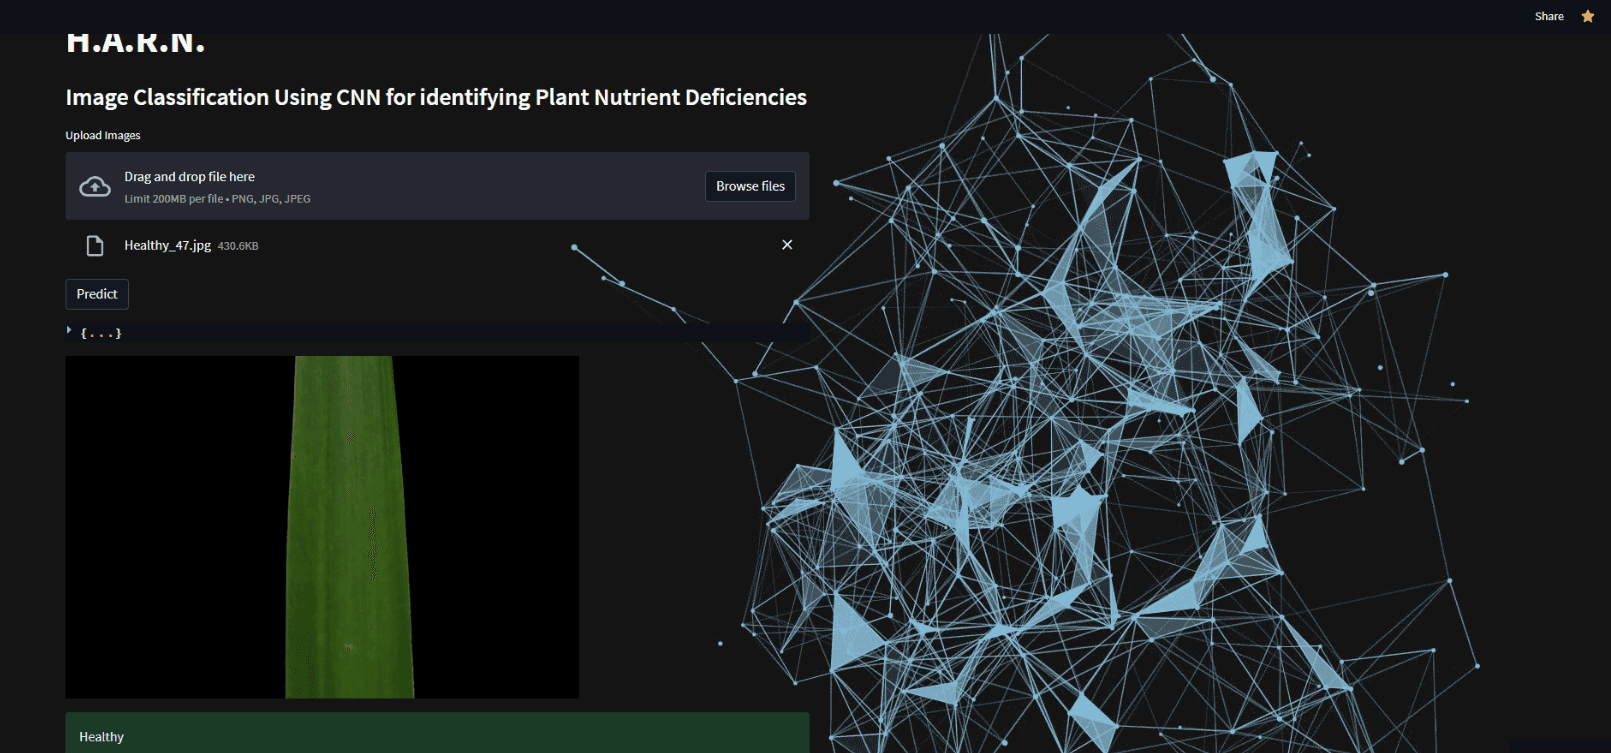Select the Healthy_47.jpg file name
This screenshot has width=1611, height=753.
click(167, 246)
